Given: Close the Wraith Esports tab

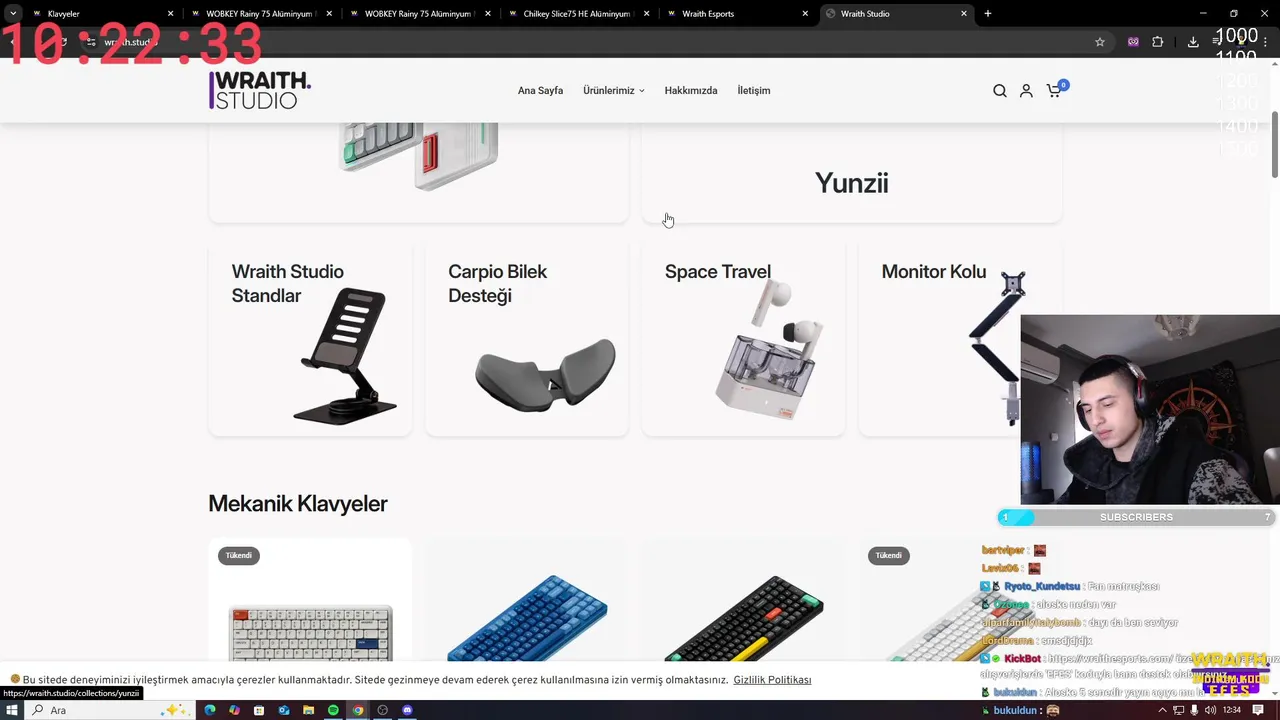Looking at the screenshot, I should tap(805, 14).
